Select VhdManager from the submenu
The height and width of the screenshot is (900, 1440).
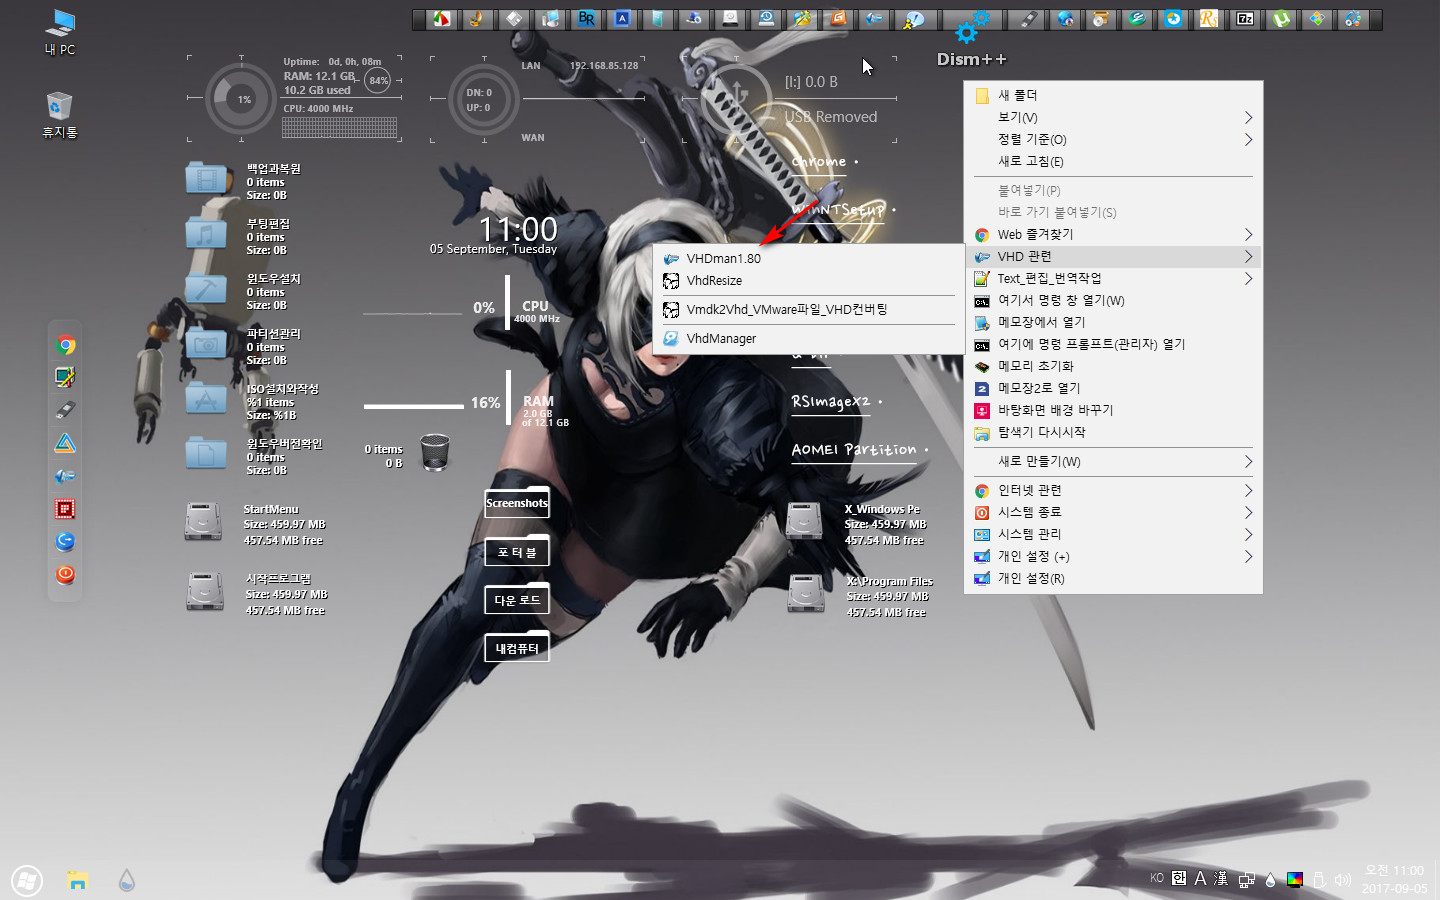pyautogui.click(x=808, y=338)
